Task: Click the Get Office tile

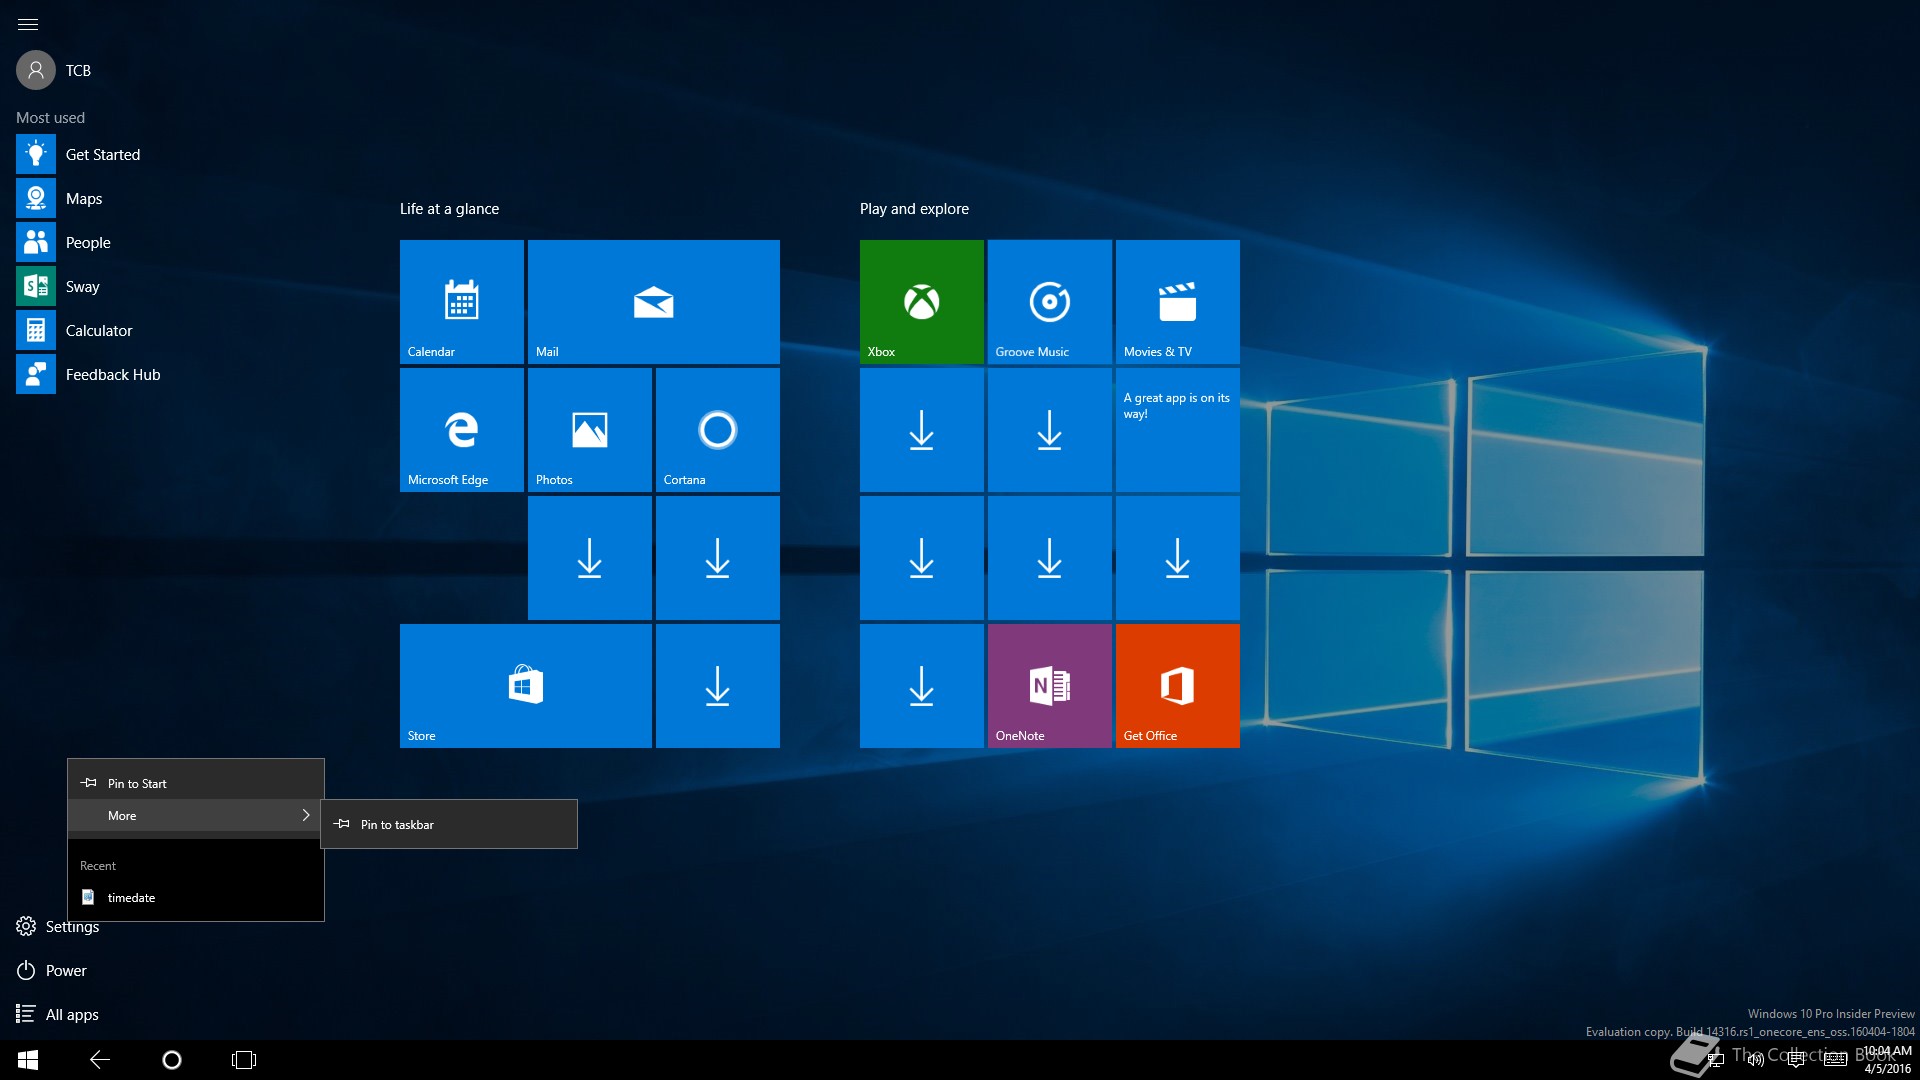Action: (x=1178, y=686)
